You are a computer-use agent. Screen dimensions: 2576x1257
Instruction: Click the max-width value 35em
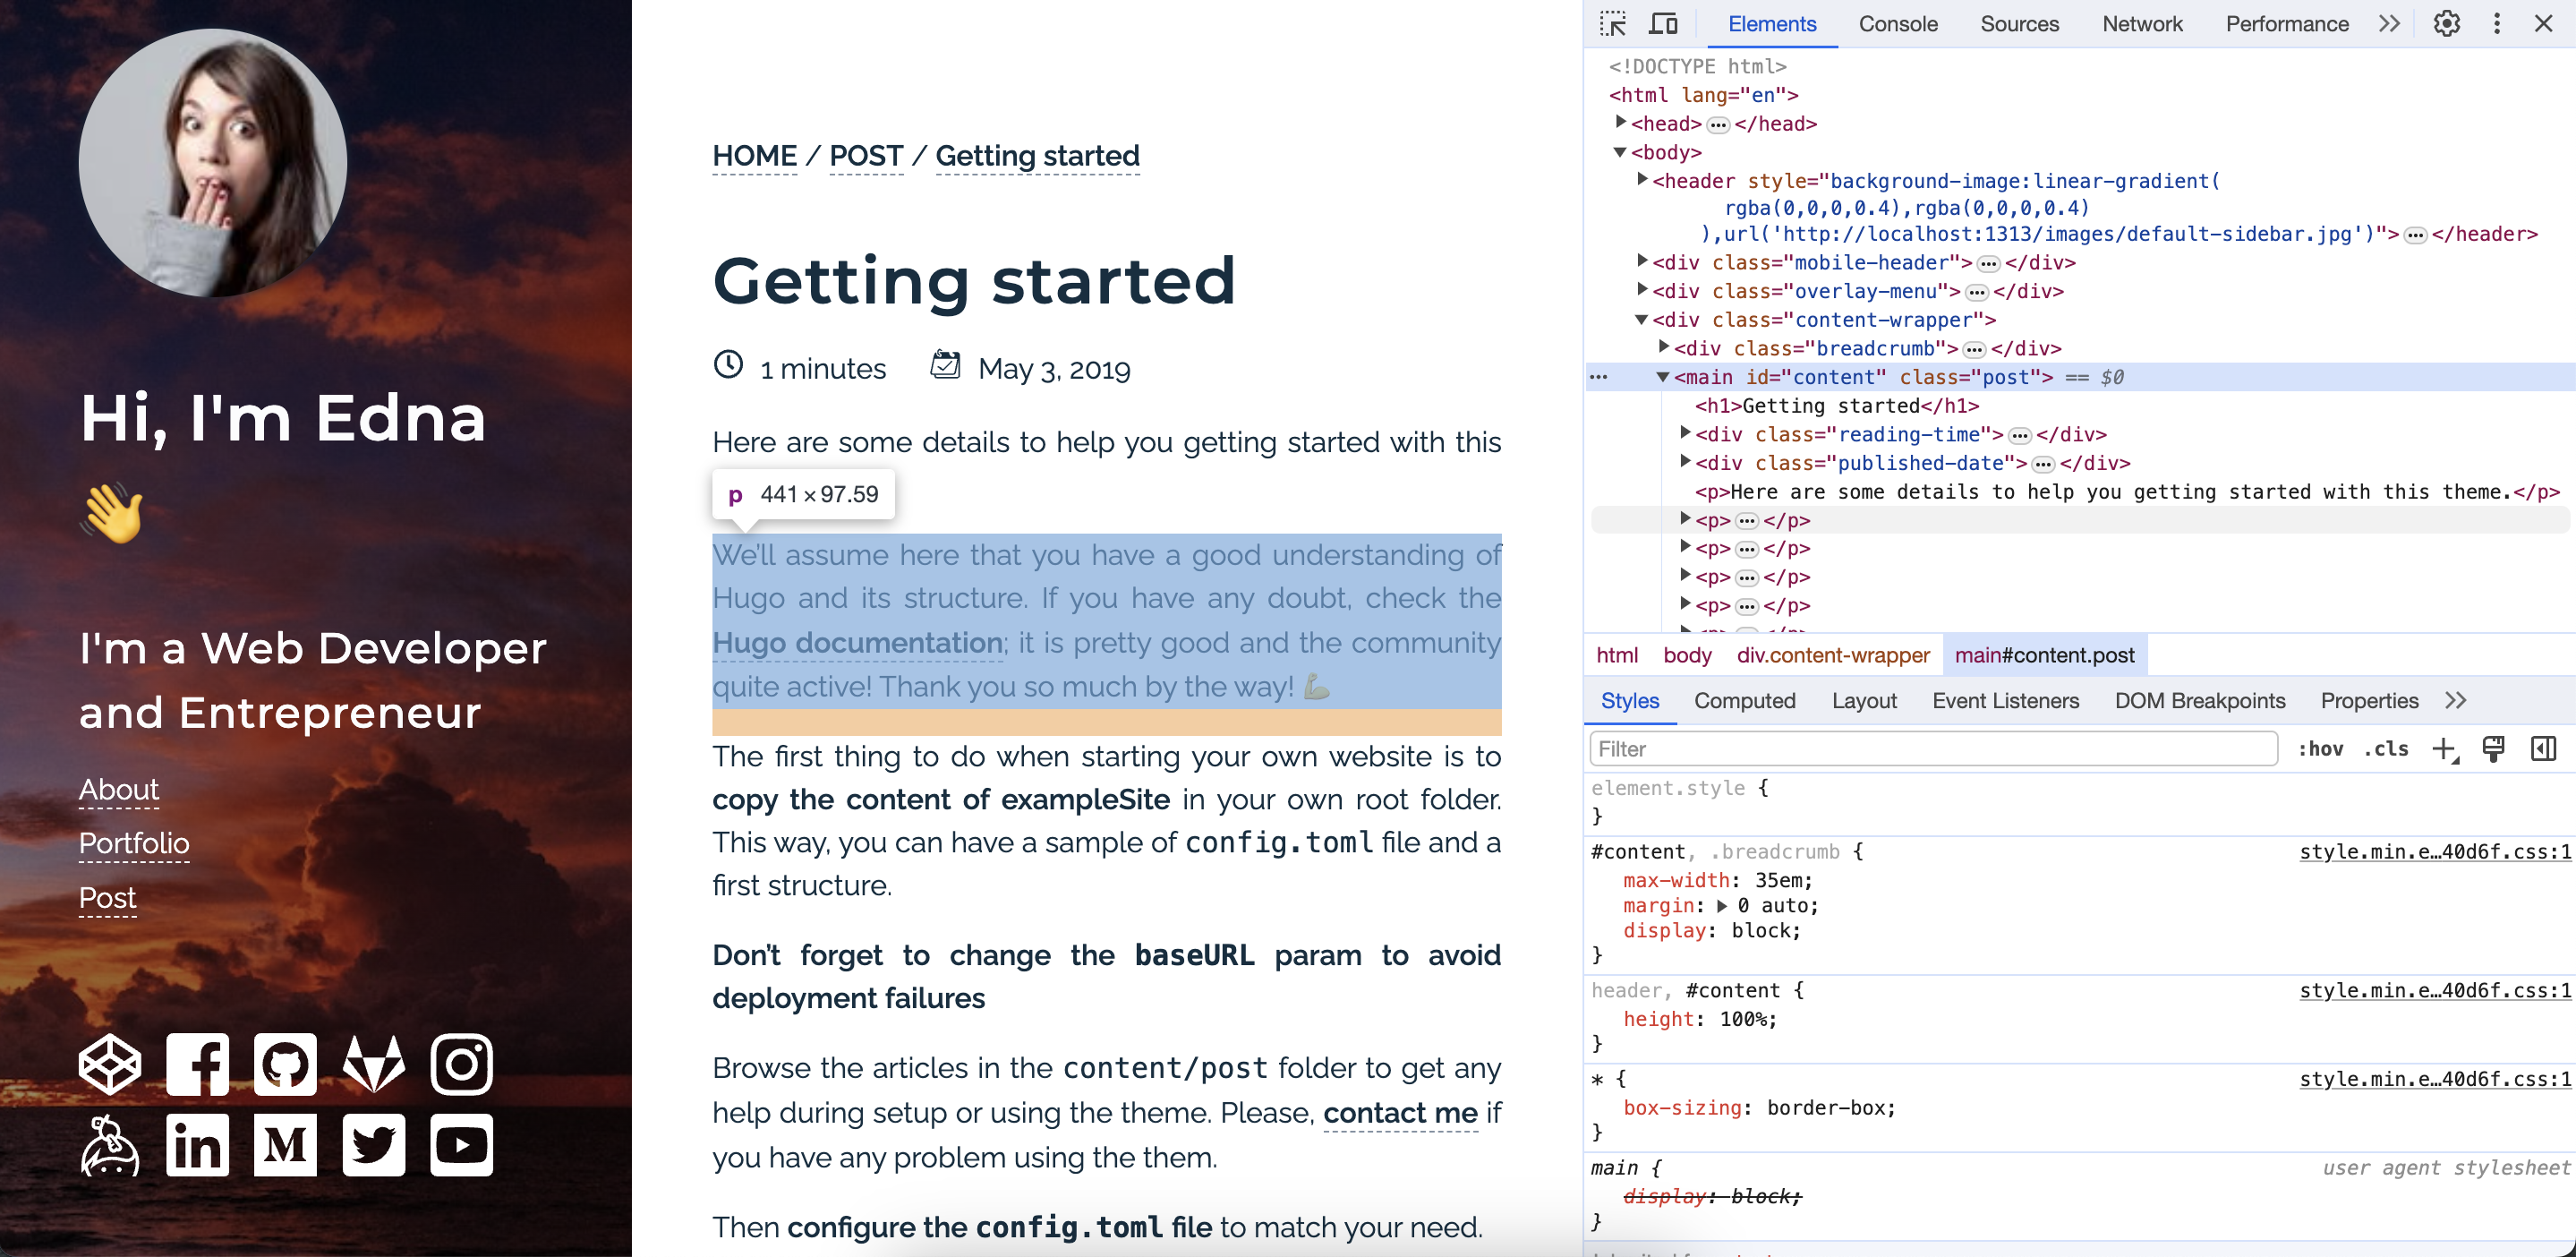(1778, 880)
